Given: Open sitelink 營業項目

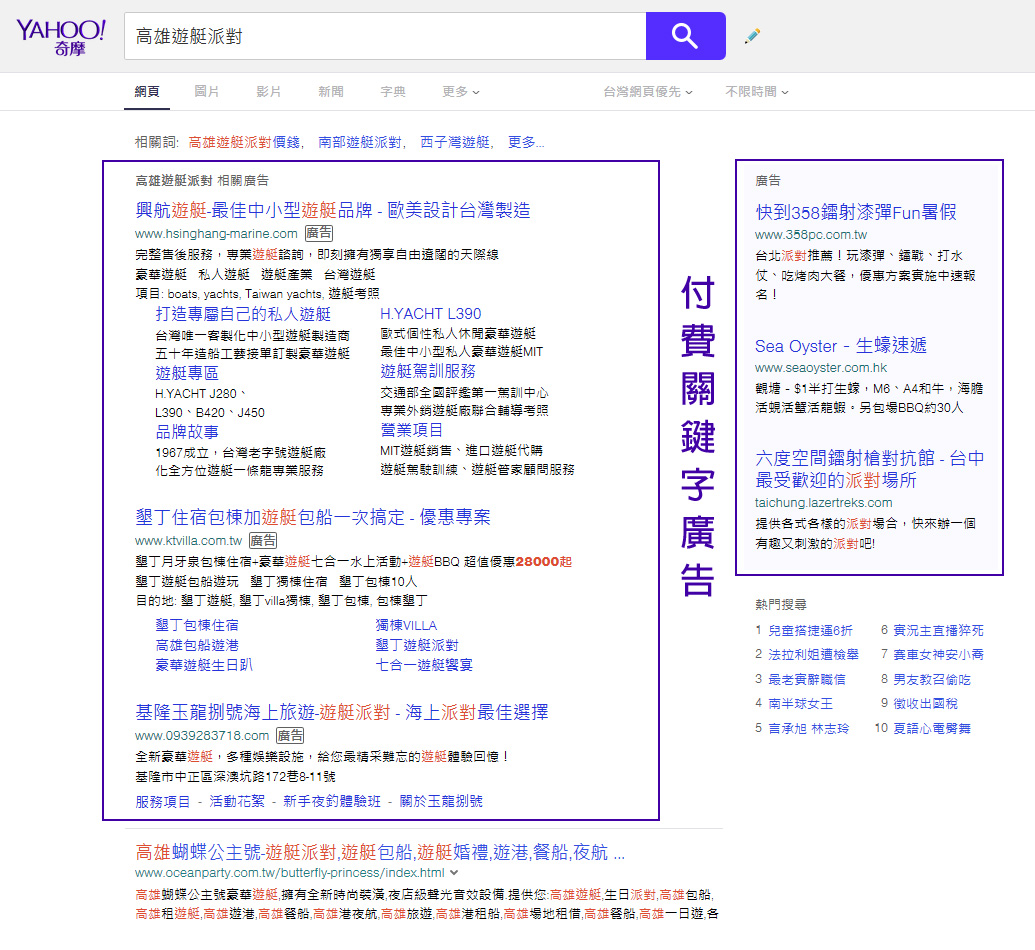Looking at the screenshot, I should (411, 430).
